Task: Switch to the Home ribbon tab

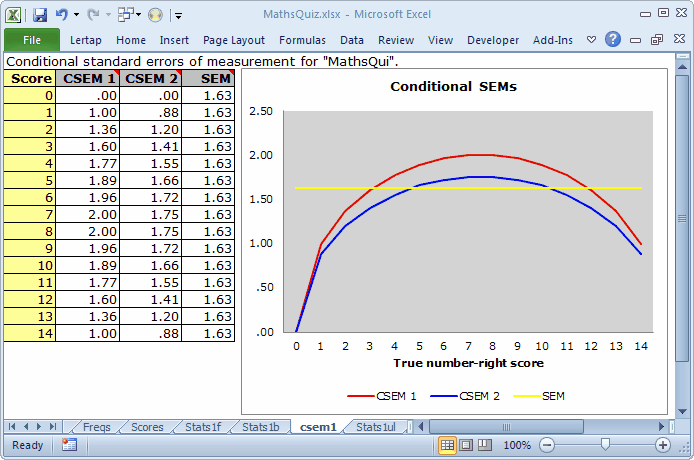Action: [x=131, y=40]
